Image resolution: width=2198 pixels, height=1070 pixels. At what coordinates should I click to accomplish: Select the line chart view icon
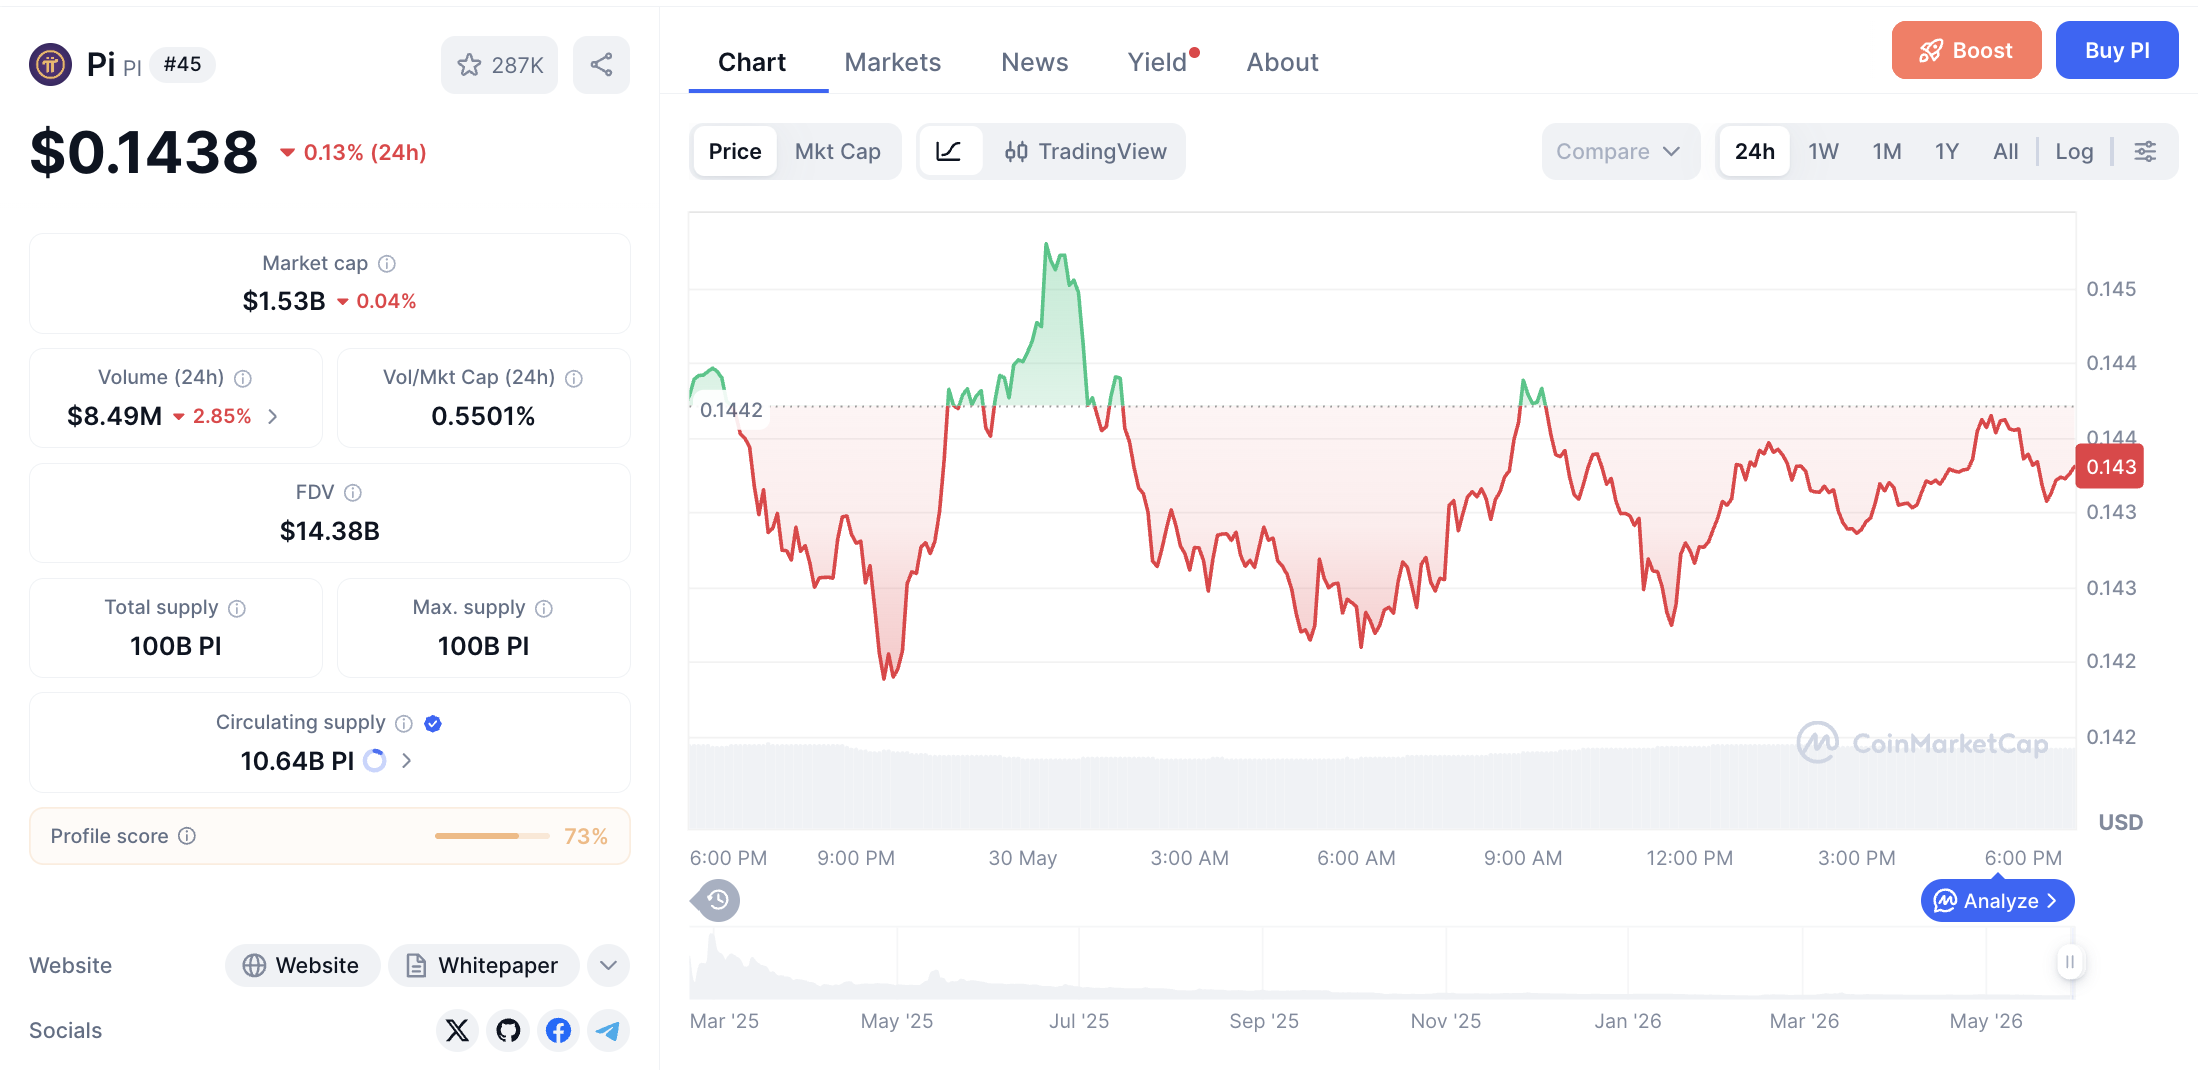coord(949,151)
